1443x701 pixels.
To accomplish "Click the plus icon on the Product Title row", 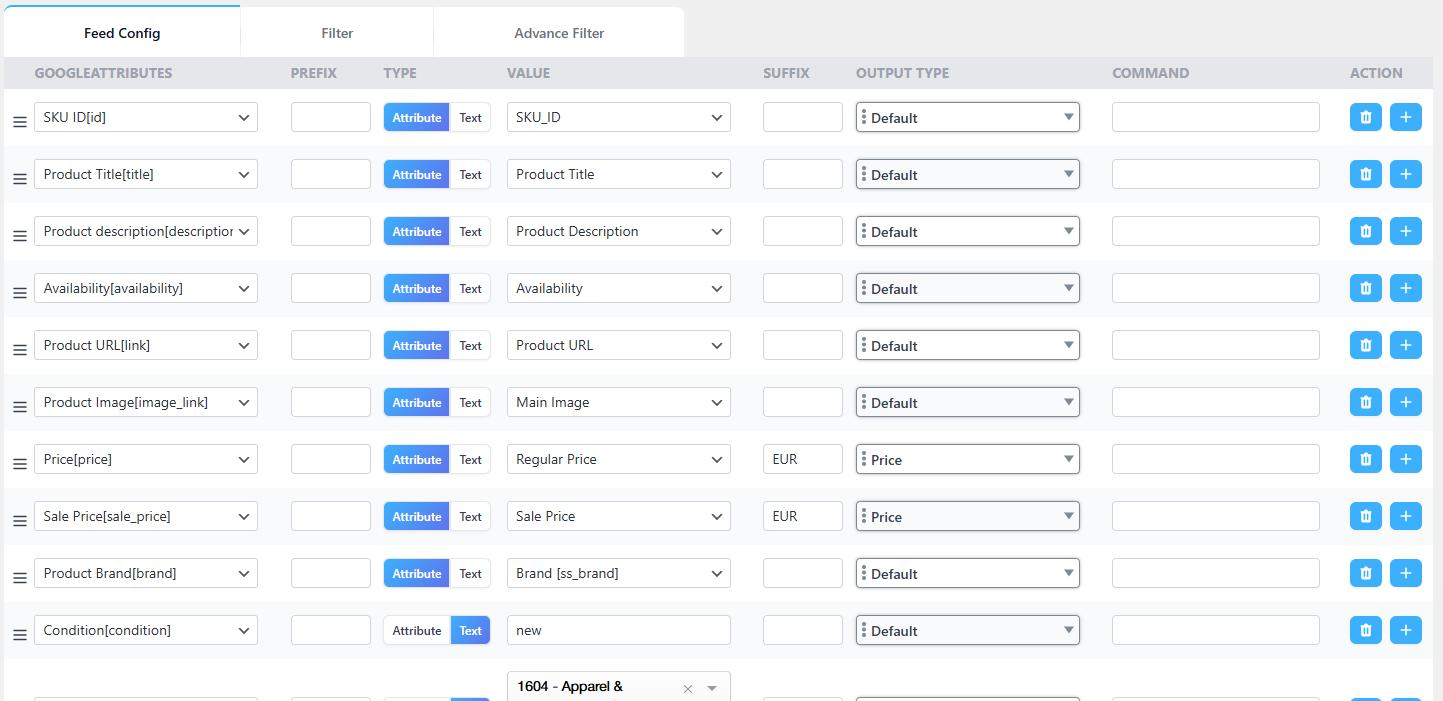I will [x=1406, y=173].
